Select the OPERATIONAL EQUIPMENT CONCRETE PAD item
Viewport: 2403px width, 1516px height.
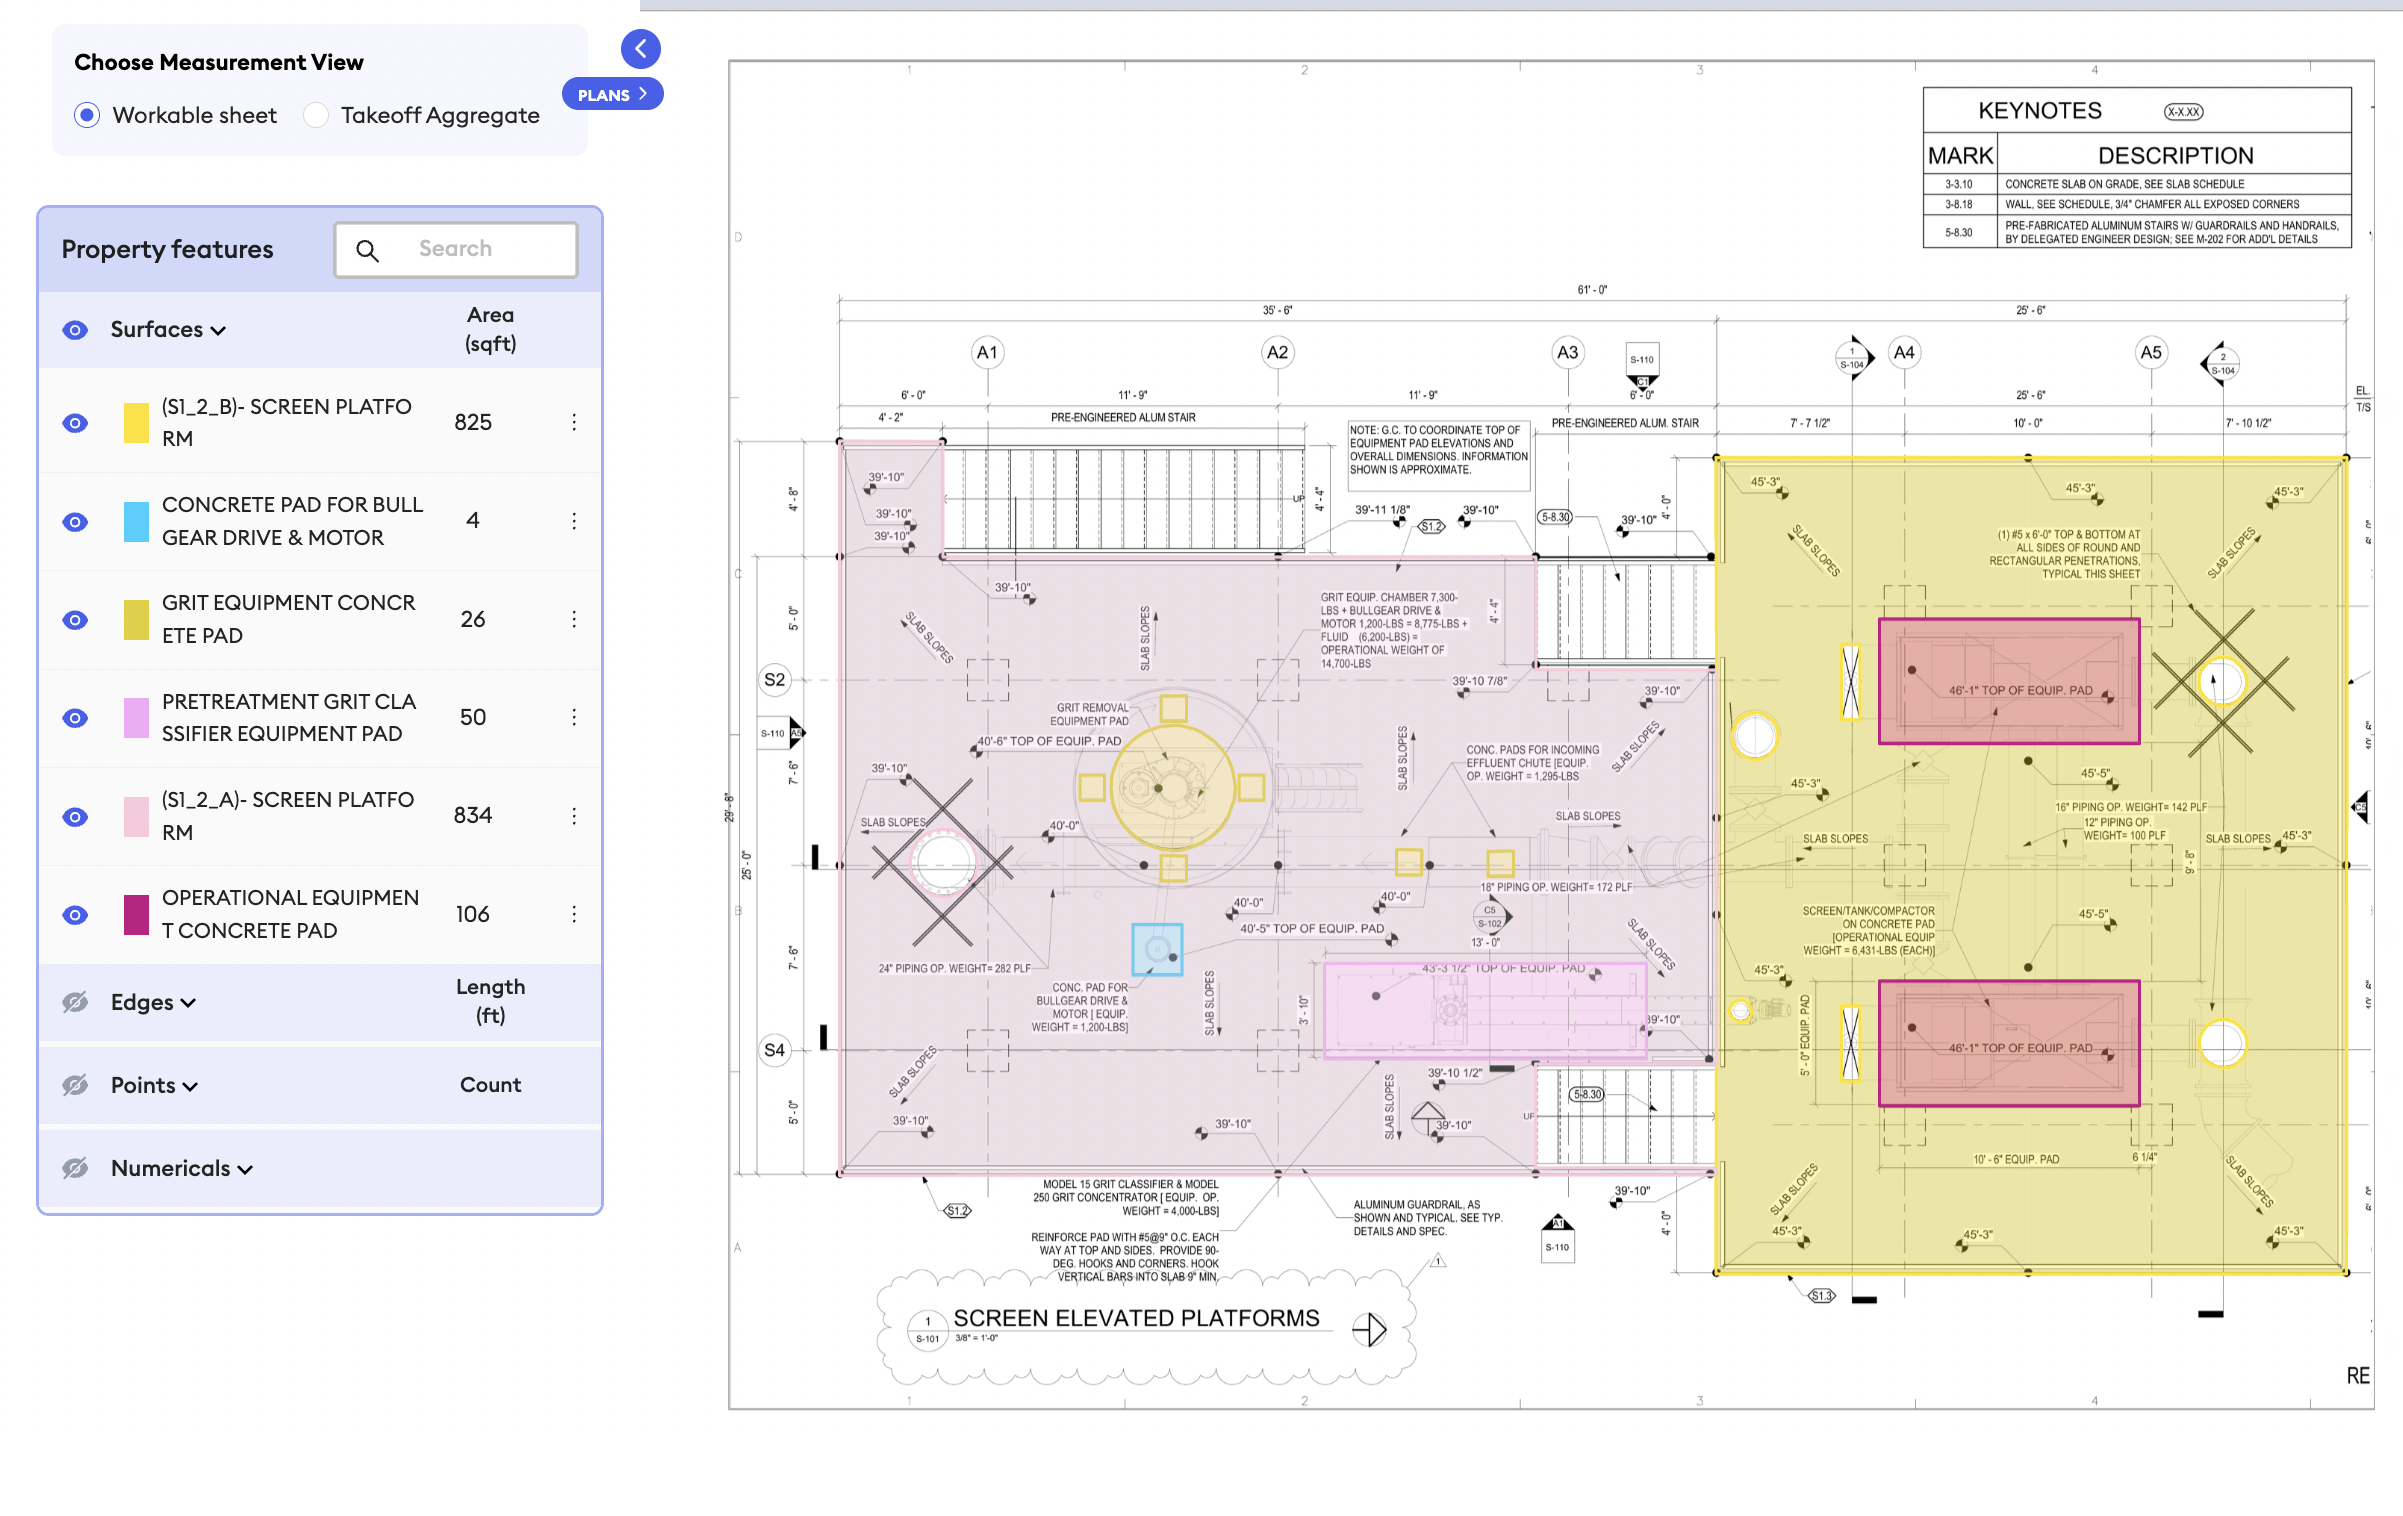[x=290, y=914]
